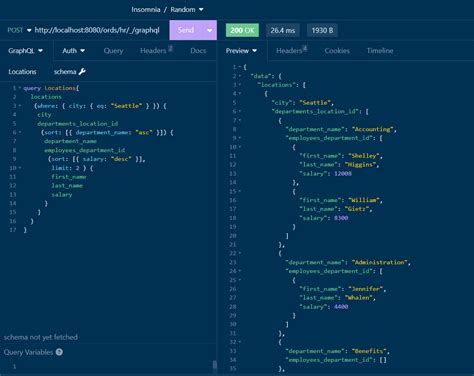
Task: Switch to the Query tab
Action: coord(113,51)
